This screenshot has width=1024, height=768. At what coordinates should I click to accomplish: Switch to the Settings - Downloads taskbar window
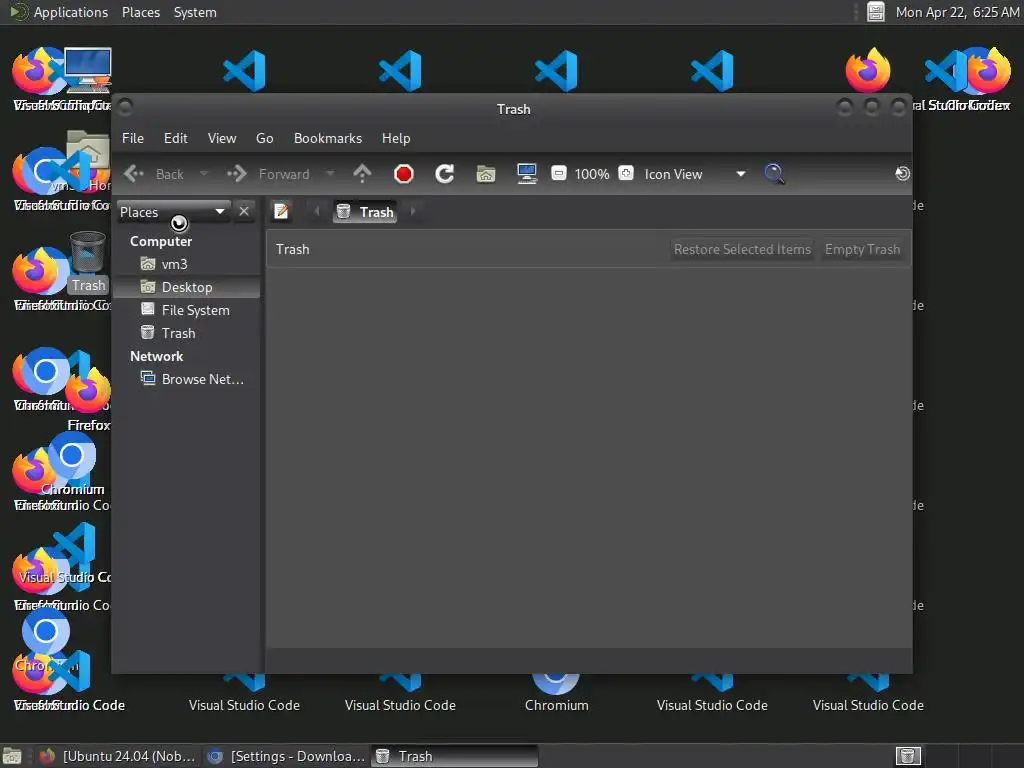point(286,756)
